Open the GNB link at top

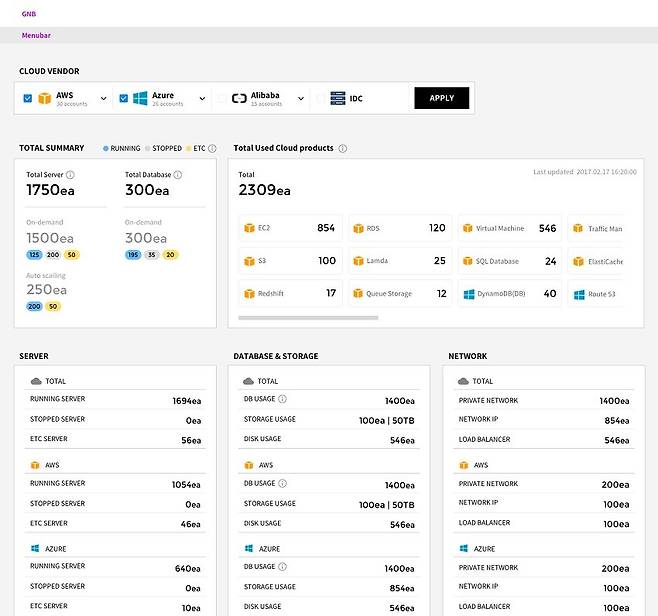click(x=28, y=15)
